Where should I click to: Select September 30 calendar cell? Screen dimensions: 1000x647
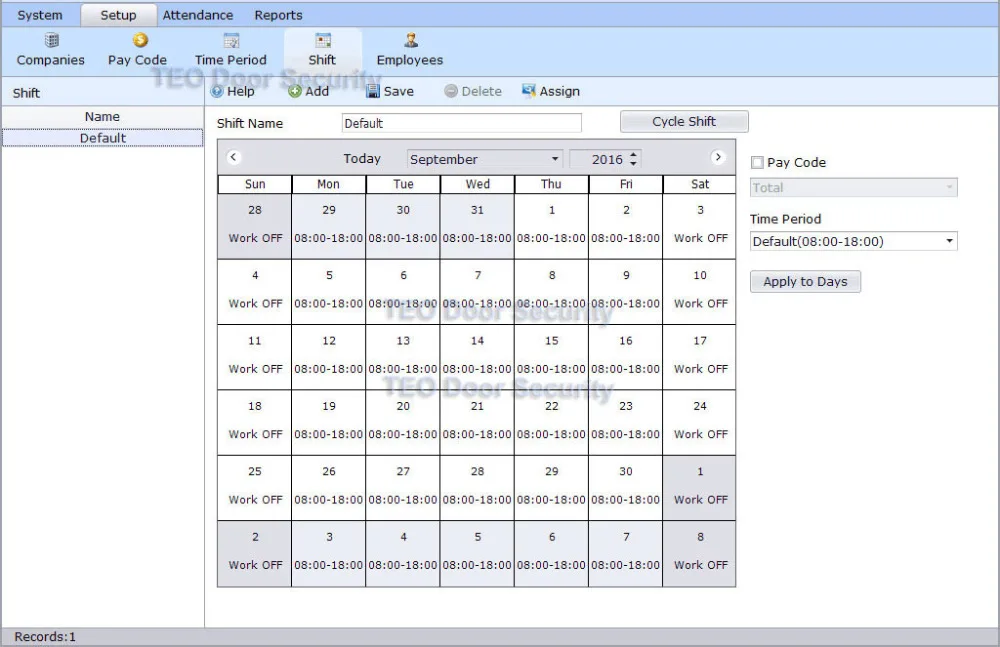point(626,488)
